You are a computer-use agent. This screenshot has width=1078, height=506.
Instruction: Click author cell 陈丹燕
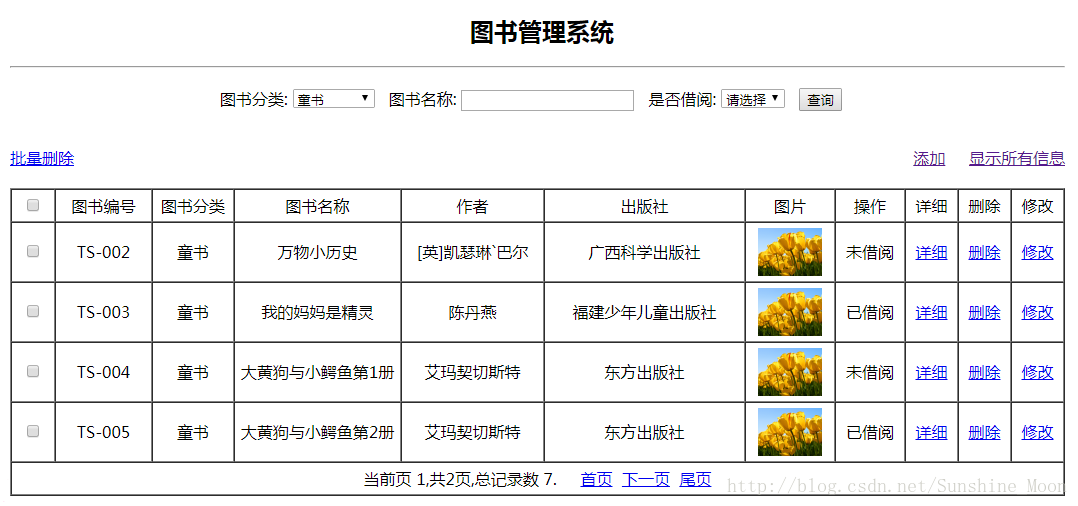pos(472,312)
